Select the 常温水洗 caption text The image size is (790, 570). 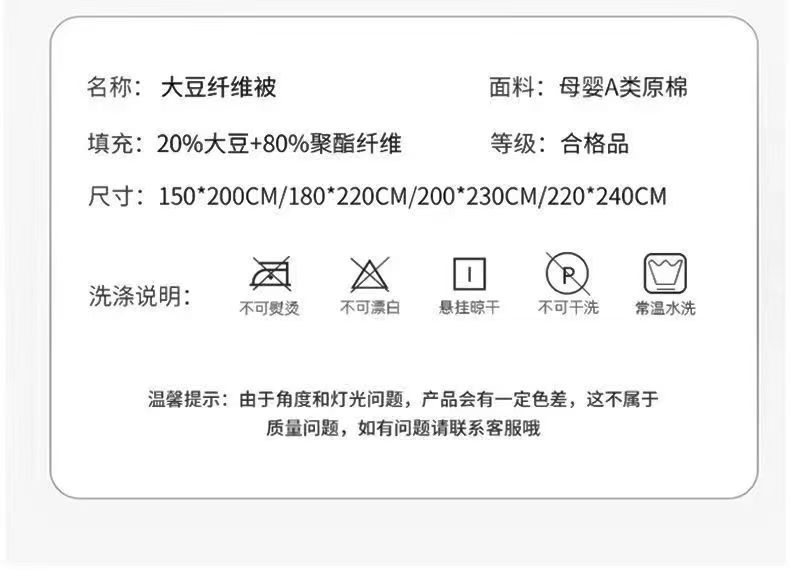click(x=665, y=308)
